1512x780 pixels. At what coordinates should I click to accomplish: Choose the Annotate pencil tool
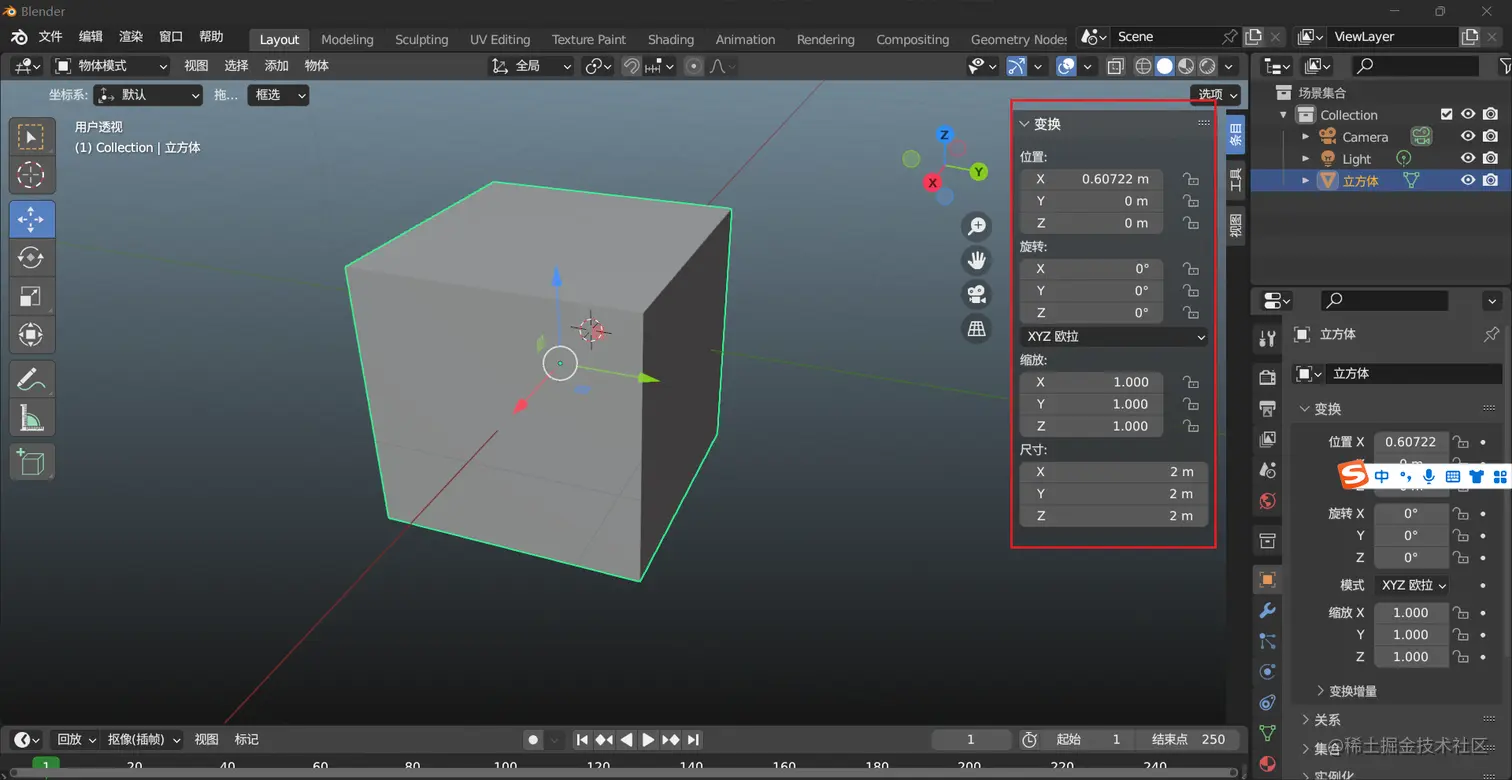[x=31, y=380]
